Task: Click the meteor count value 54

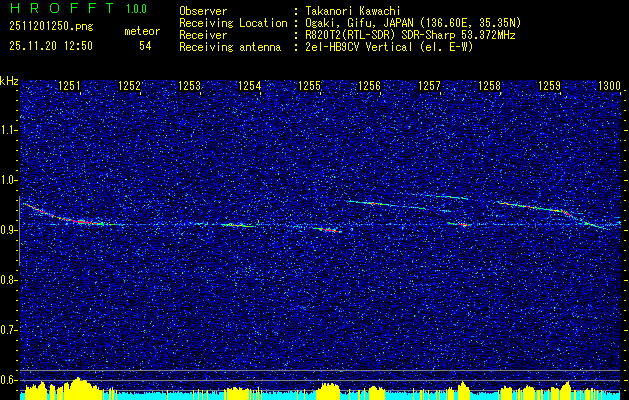Action: coord(145,46)
